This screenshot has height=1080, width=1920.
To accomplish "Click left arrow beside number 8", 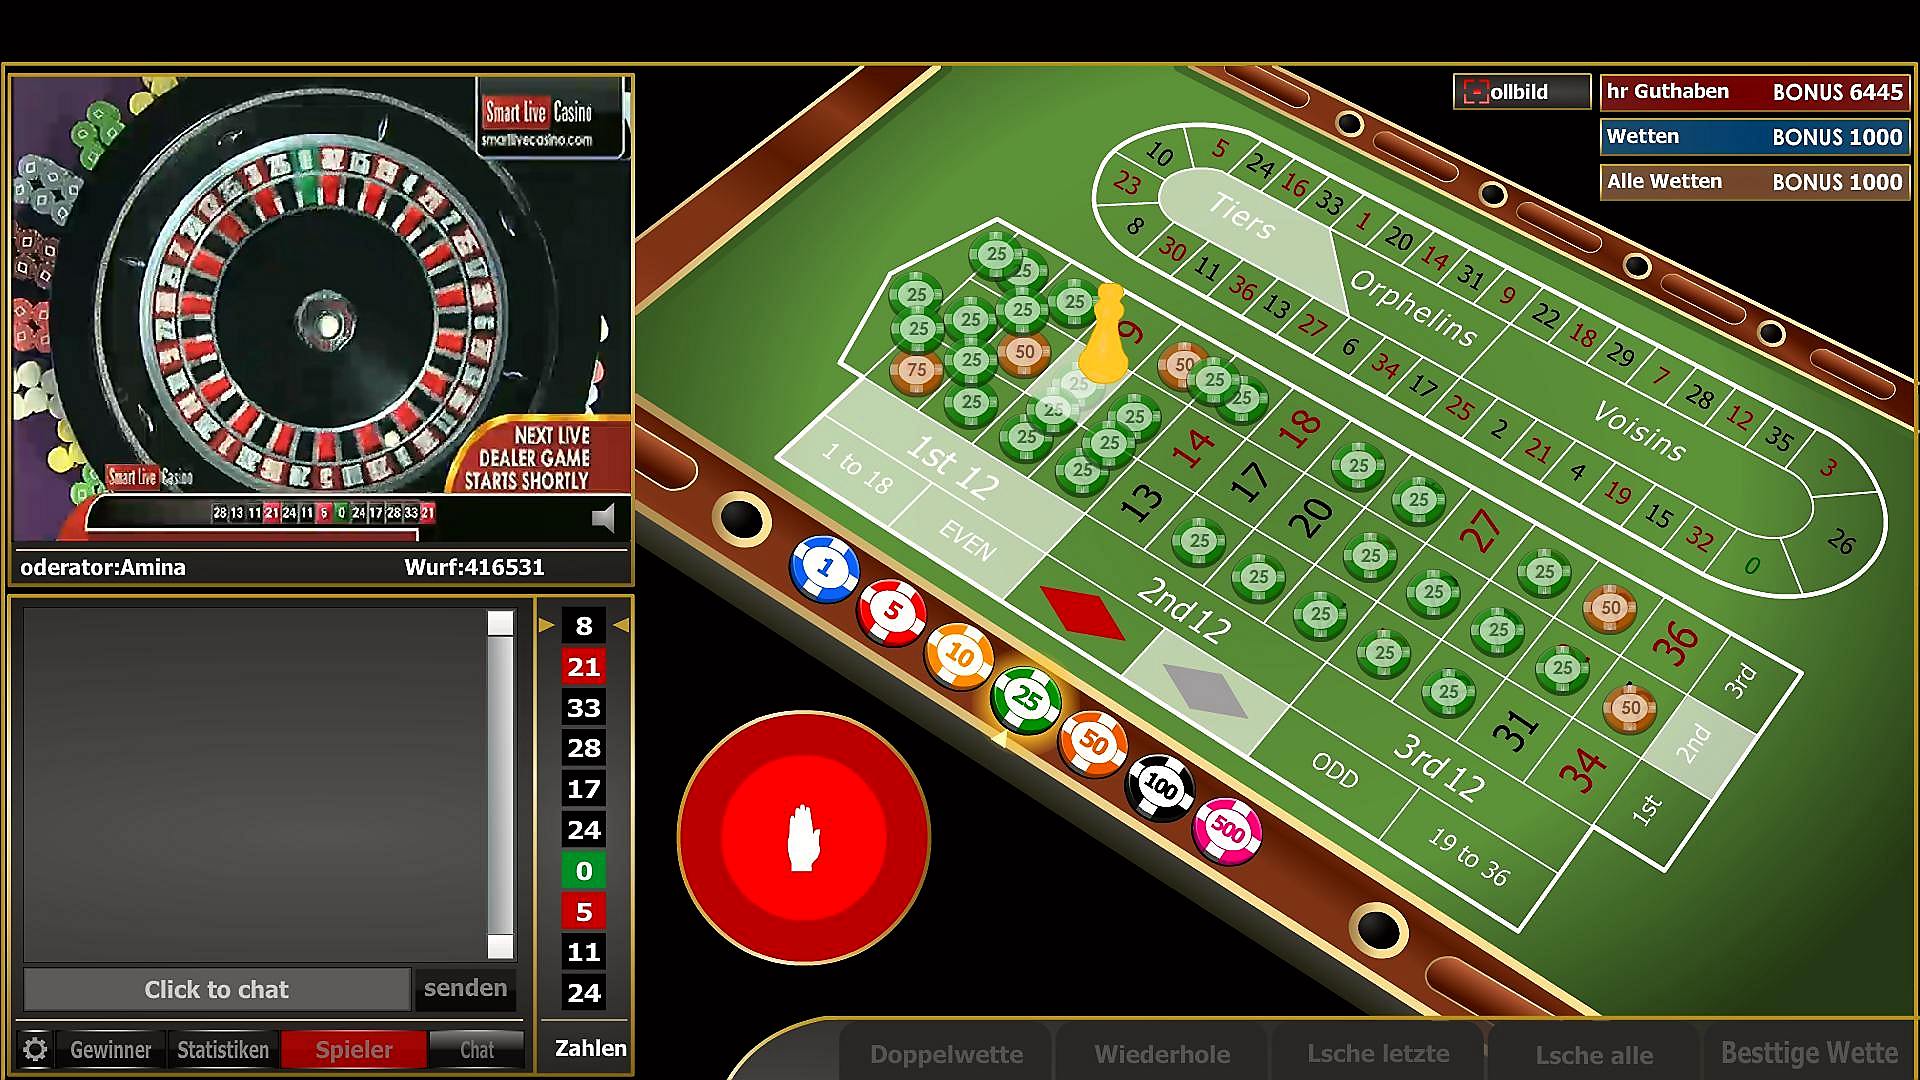I will click(546, 625).
